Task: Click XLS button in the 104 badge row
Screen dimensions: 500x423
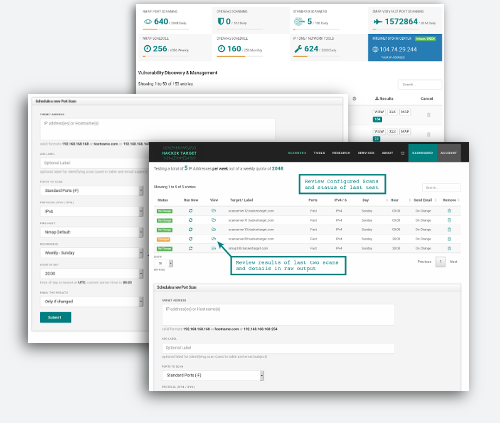Action: [392, 112]
